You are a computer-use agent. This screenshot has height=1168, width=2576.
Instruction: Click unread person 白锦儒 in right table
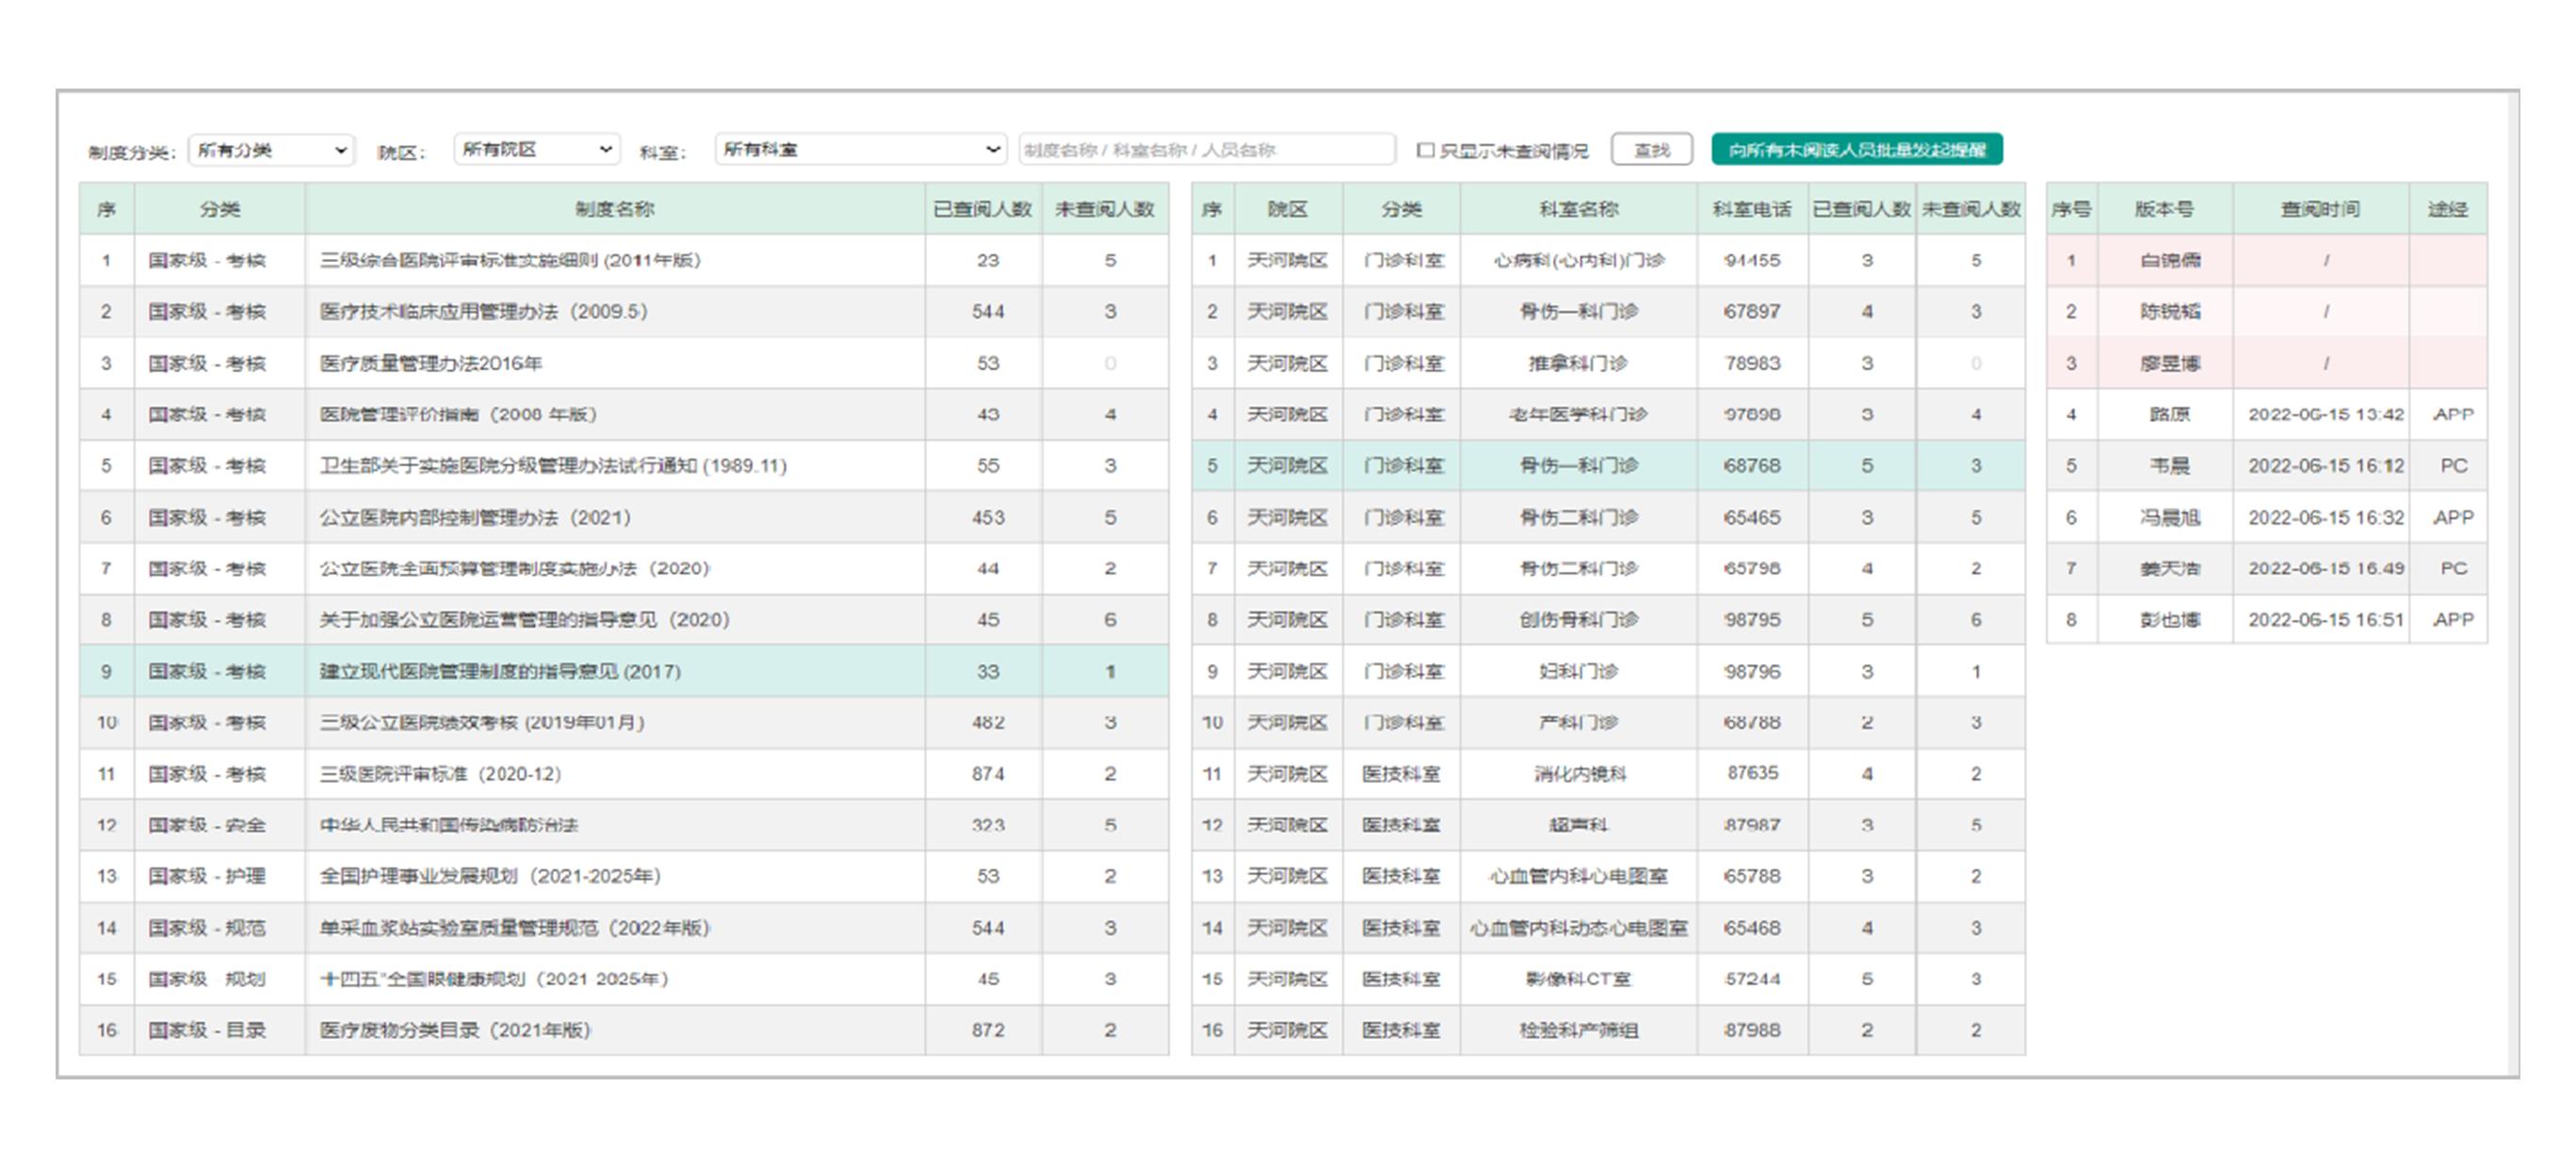point(2169,260)
